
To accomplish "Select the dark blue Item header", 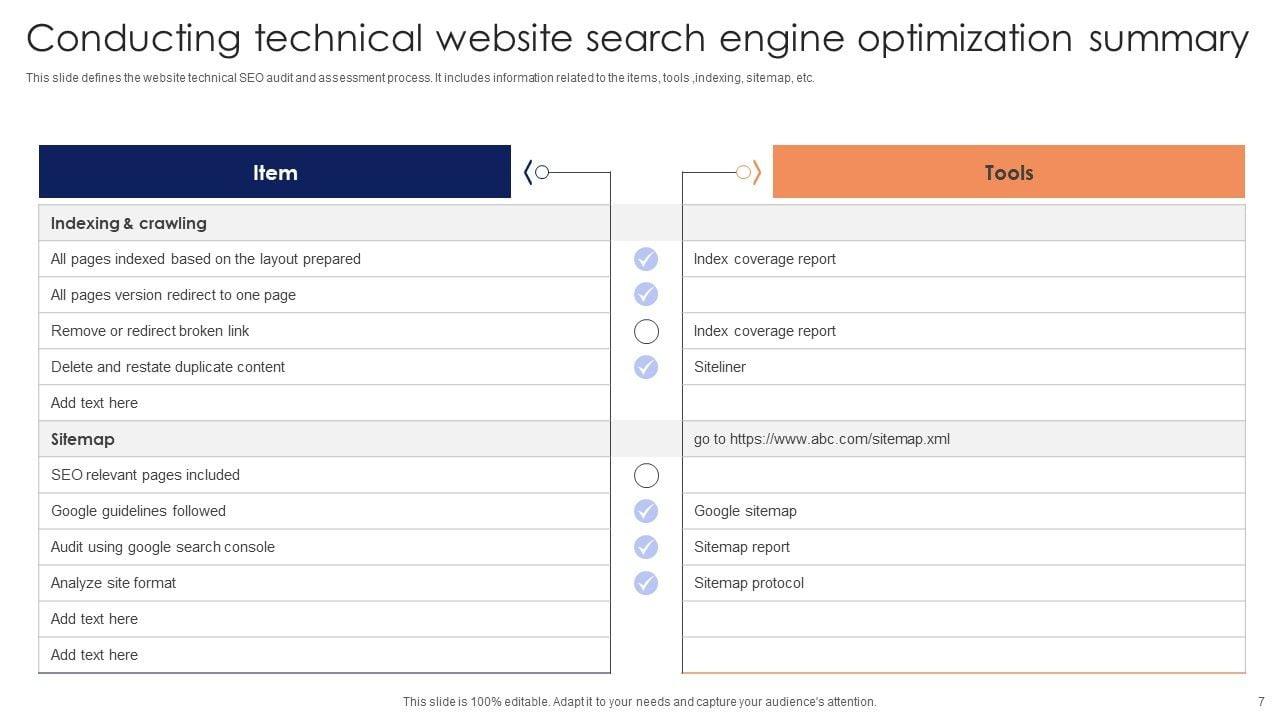I will (x=275, y=172).
